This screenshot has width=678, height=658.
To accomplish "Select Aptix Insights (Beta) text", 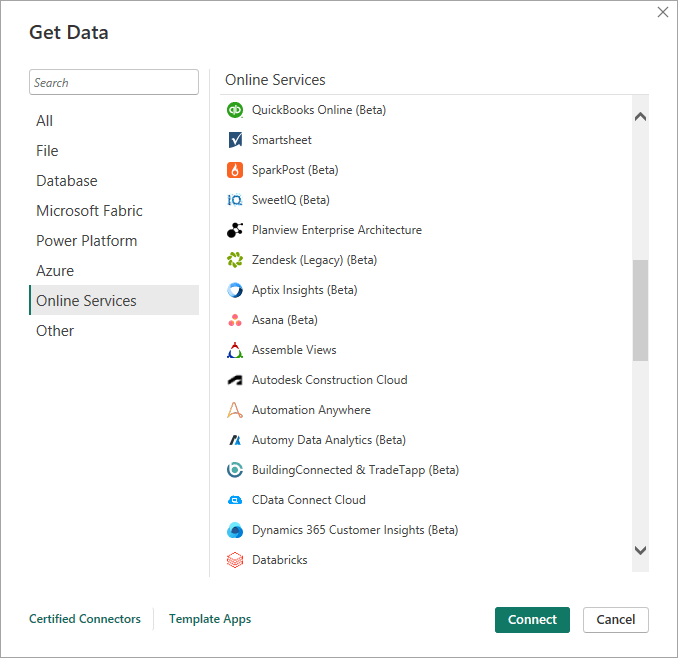I will 304,290.
